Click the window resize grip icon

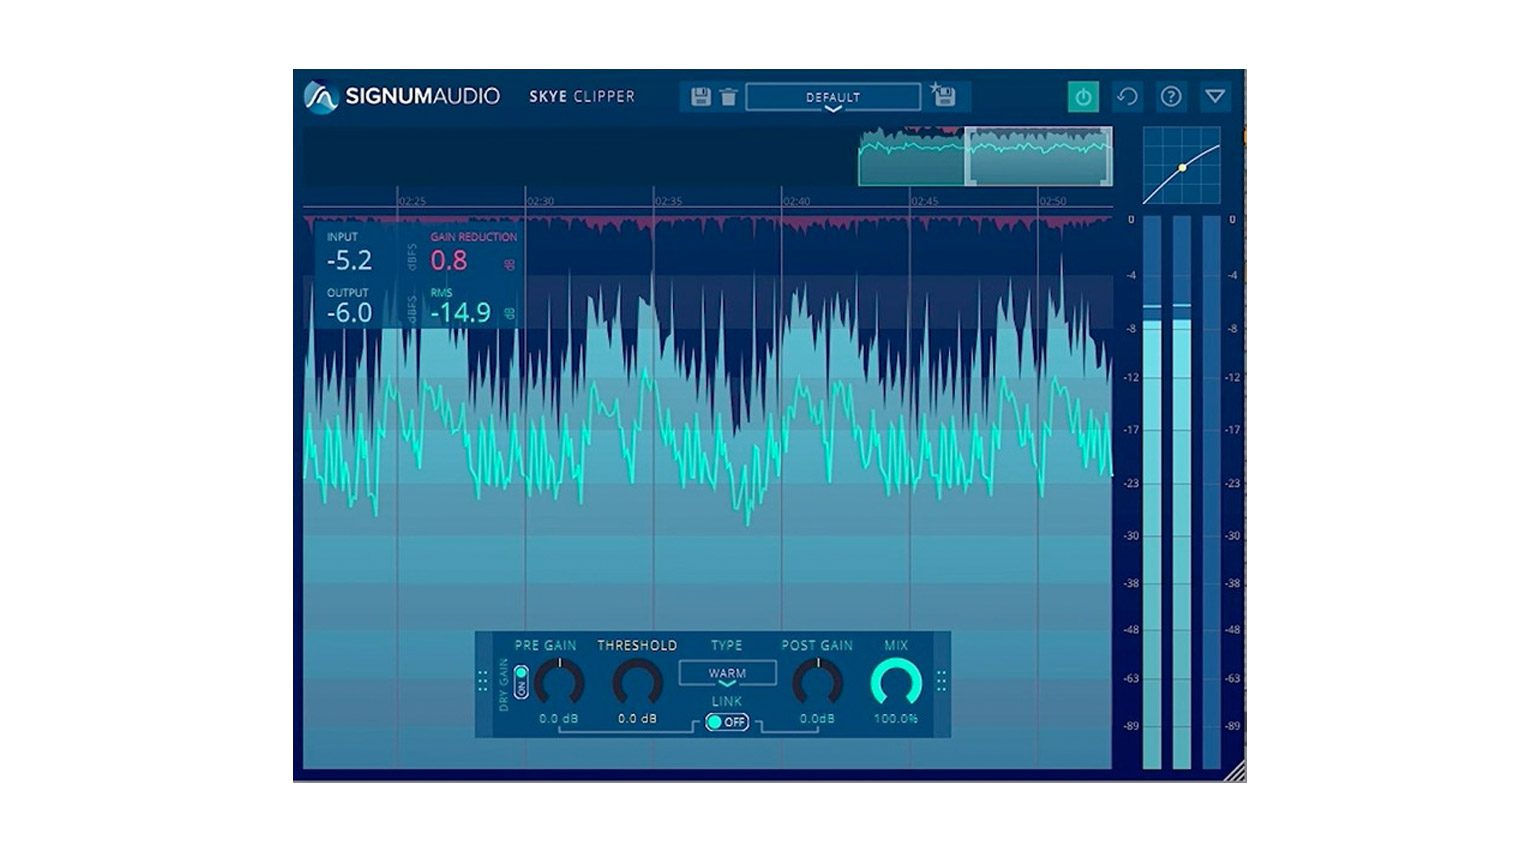1235,770
